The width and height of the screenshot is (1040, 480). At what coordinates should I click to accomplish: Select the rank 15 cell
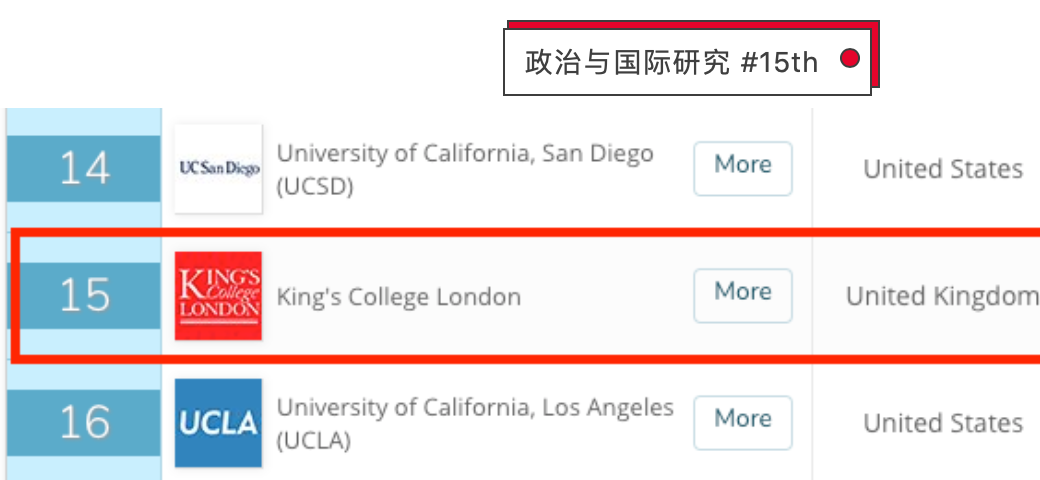pos(84,296)
